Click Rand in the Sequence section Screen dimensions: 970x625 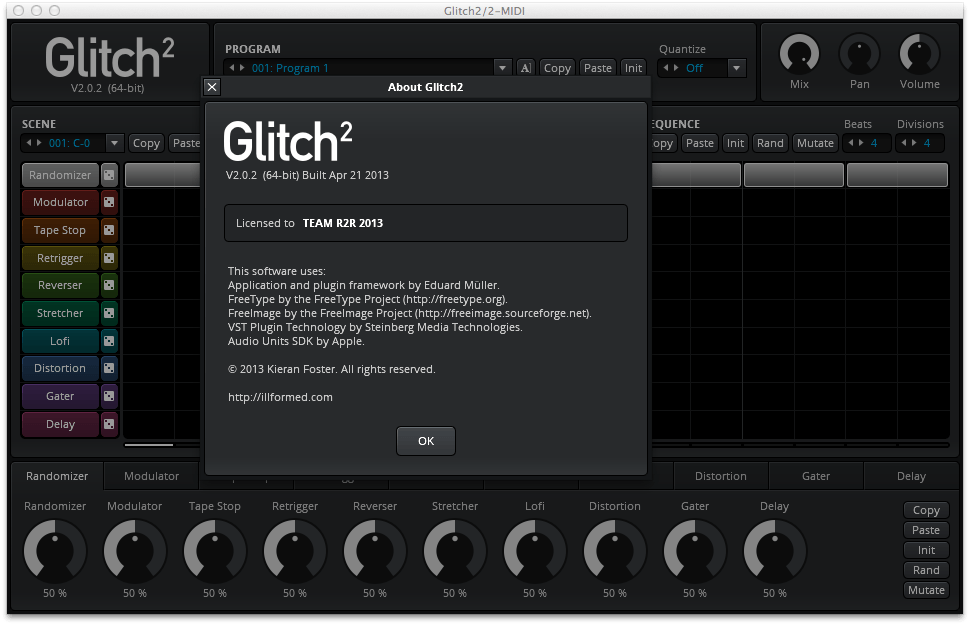tap(770, 143)
